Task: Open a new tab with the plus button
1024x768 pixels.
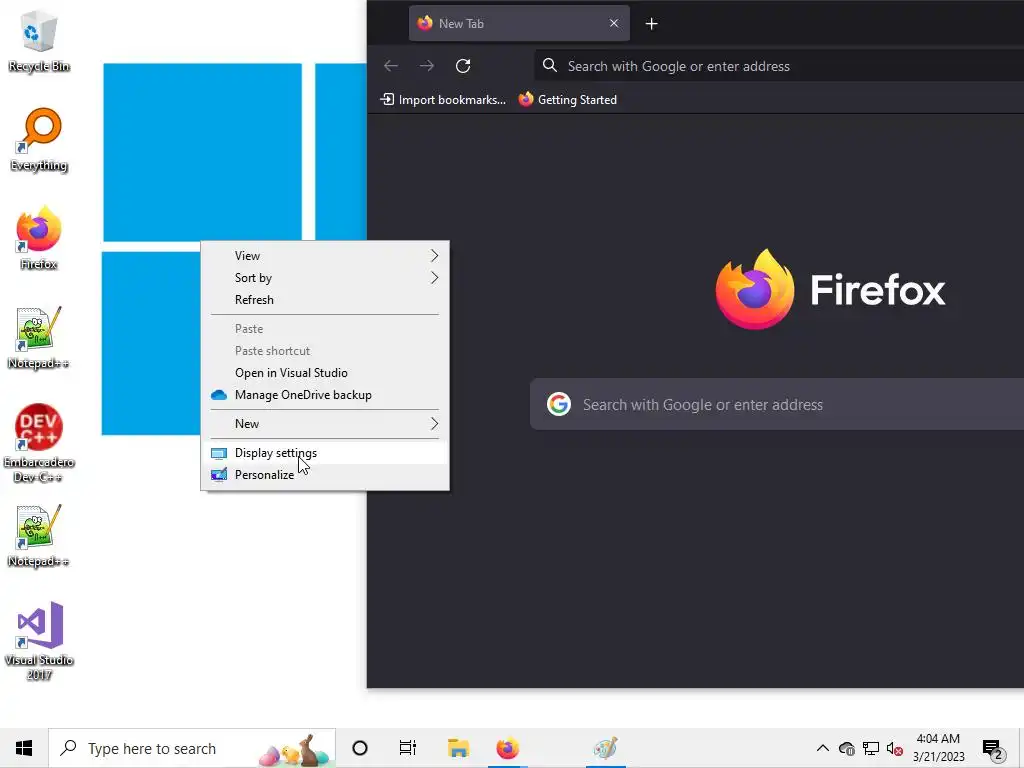Action: coord(651,24)
